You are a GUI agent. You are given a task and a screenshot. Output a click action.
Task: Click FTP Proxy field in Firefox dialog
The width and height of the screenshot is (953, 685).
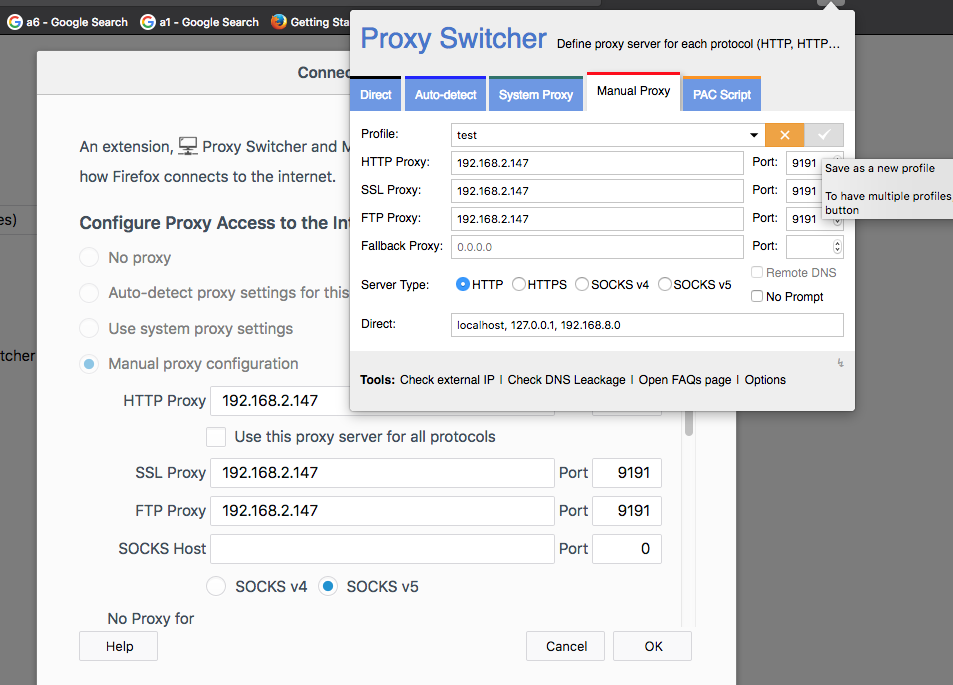[x=382, y=511]
